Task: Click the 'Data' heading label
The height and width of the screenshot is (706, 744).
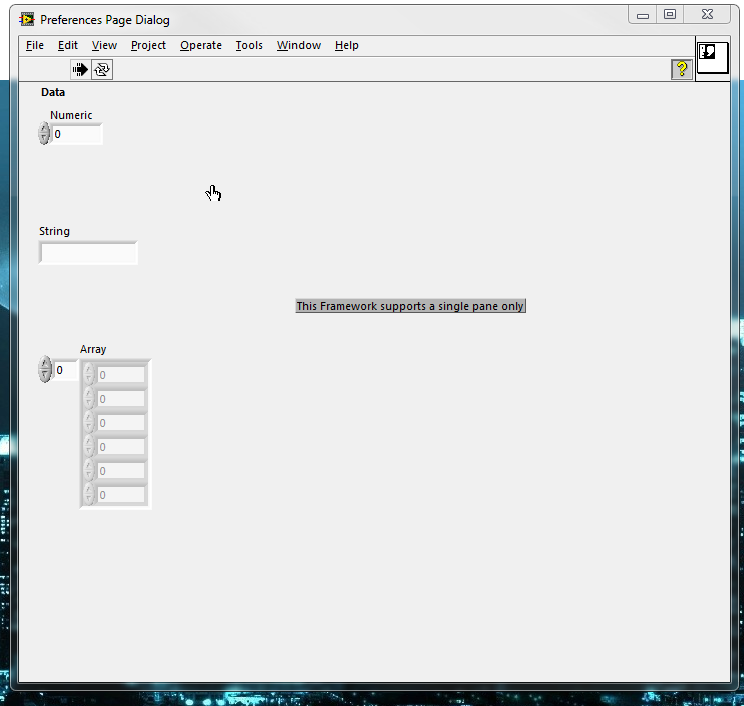Action: [x=53, y=92]
